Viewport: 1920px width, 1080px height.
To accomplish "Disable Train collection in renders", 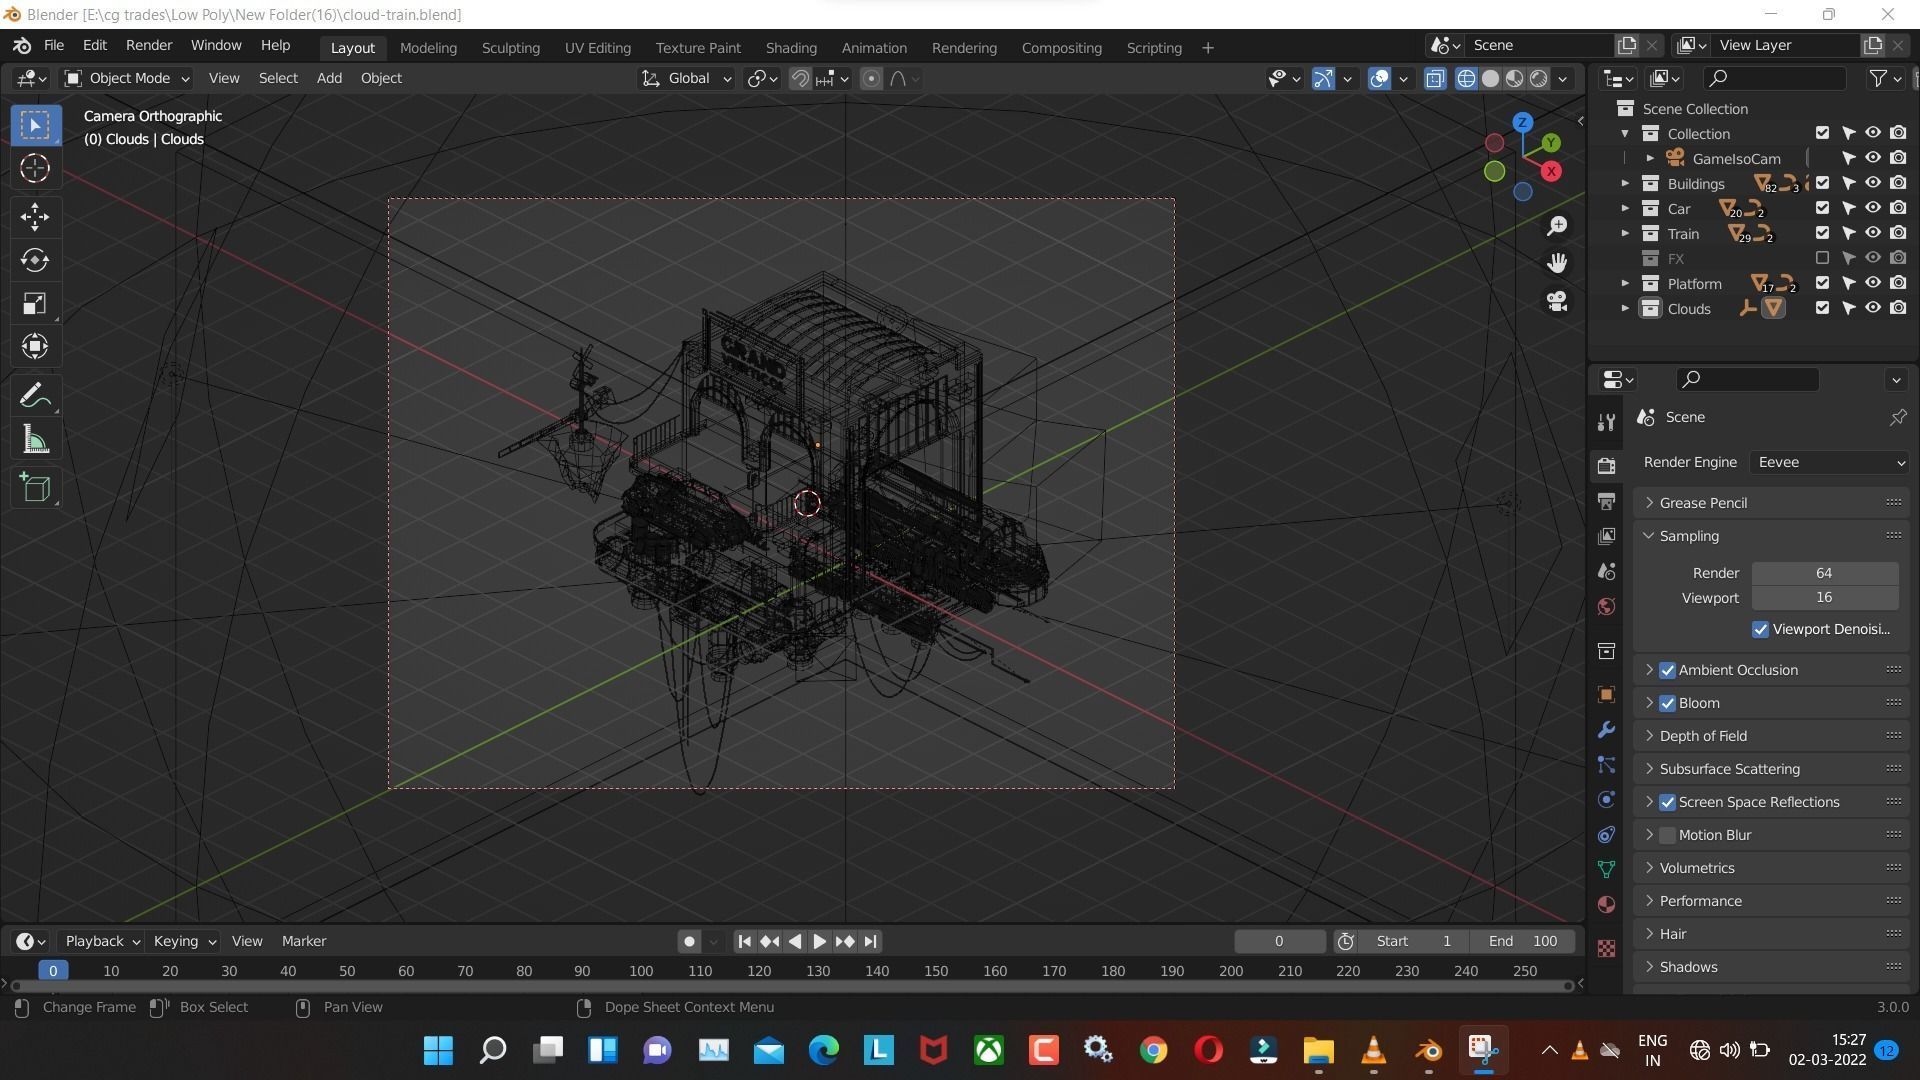I will pyautogui.click(x=1897, y=233).
